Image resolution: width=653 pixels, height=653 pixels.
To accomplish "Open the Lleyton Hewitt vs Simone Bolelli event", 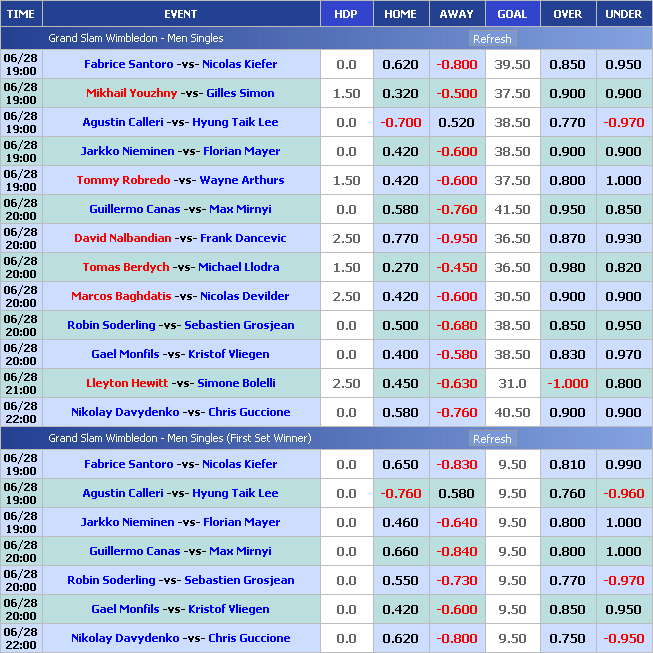I will point(180,383).
